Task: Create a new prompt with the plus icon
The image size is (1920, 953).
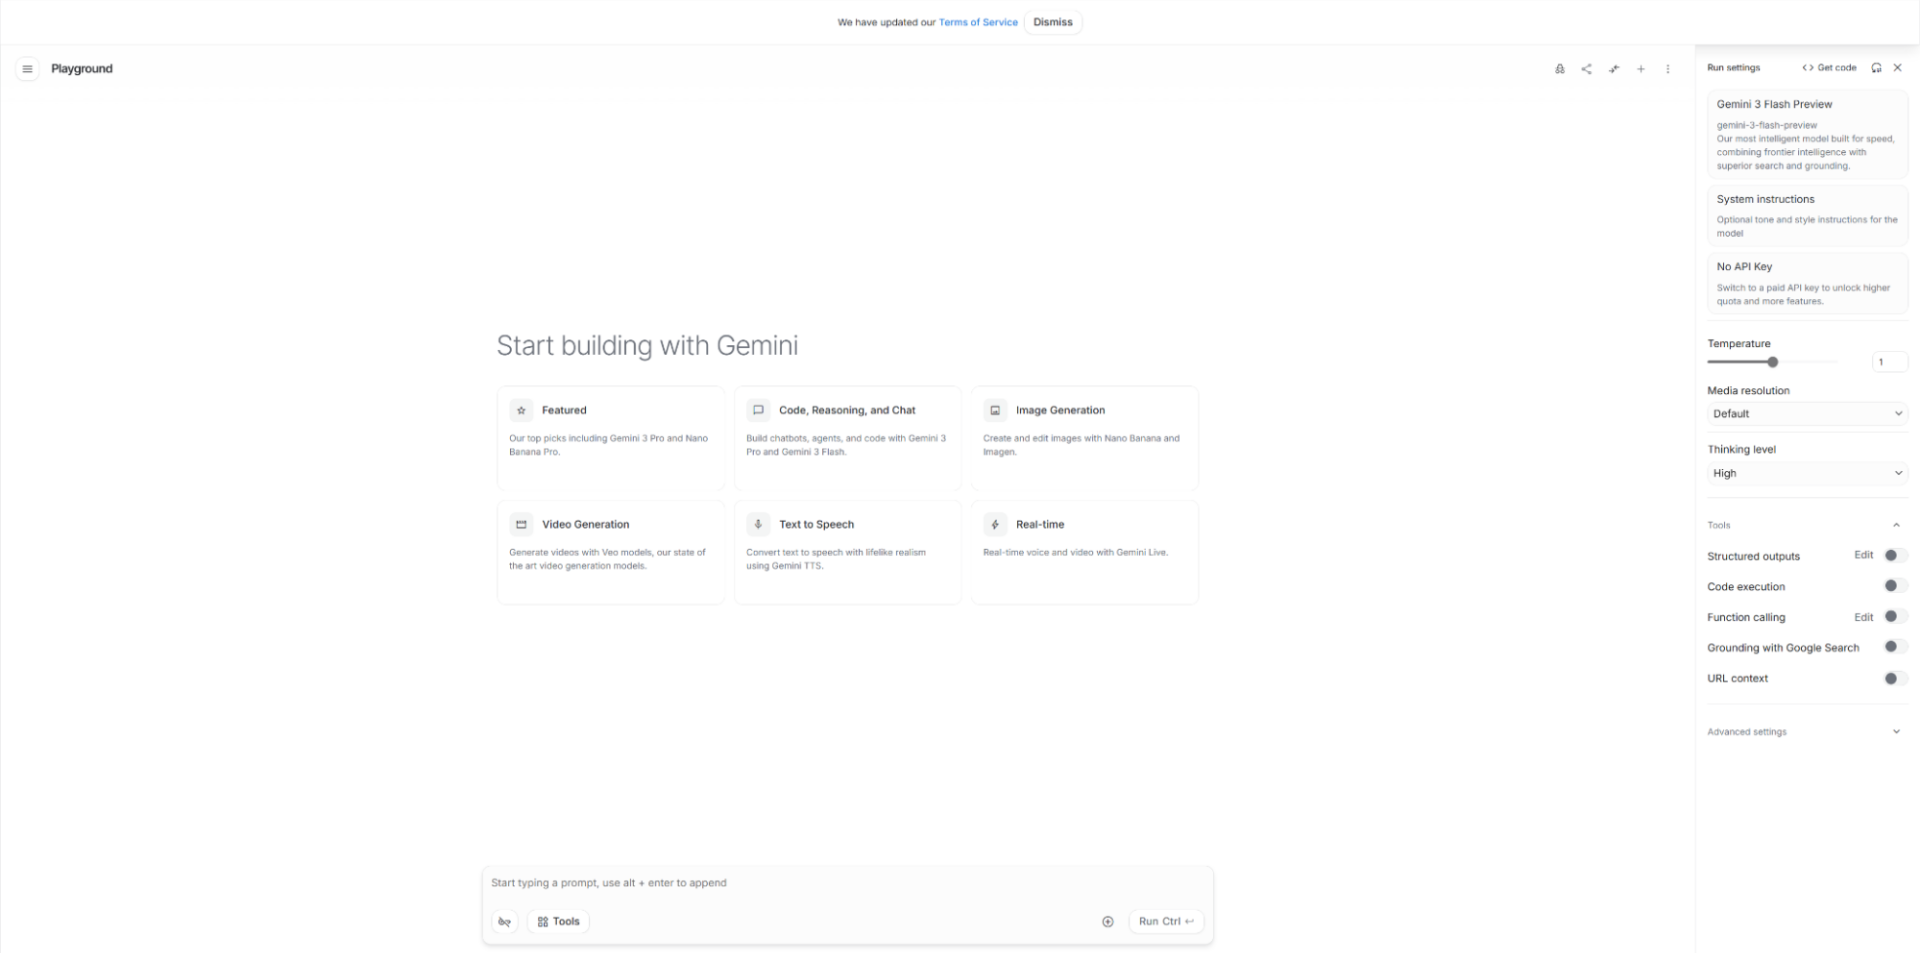Action: click(x=1641, y=69)
